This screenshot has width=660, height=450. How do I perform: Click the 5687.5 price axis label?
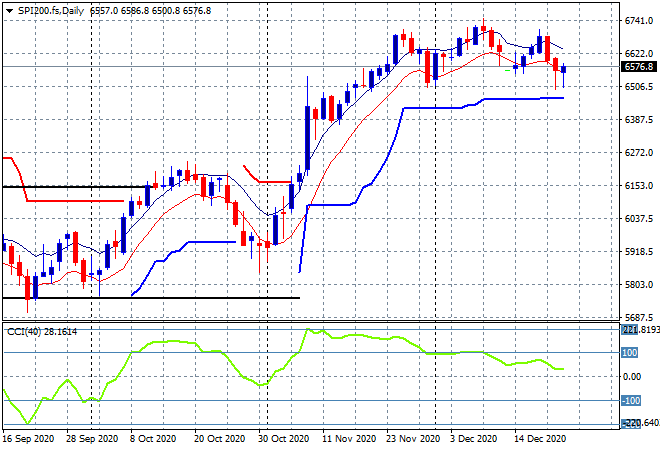point(639,317)
